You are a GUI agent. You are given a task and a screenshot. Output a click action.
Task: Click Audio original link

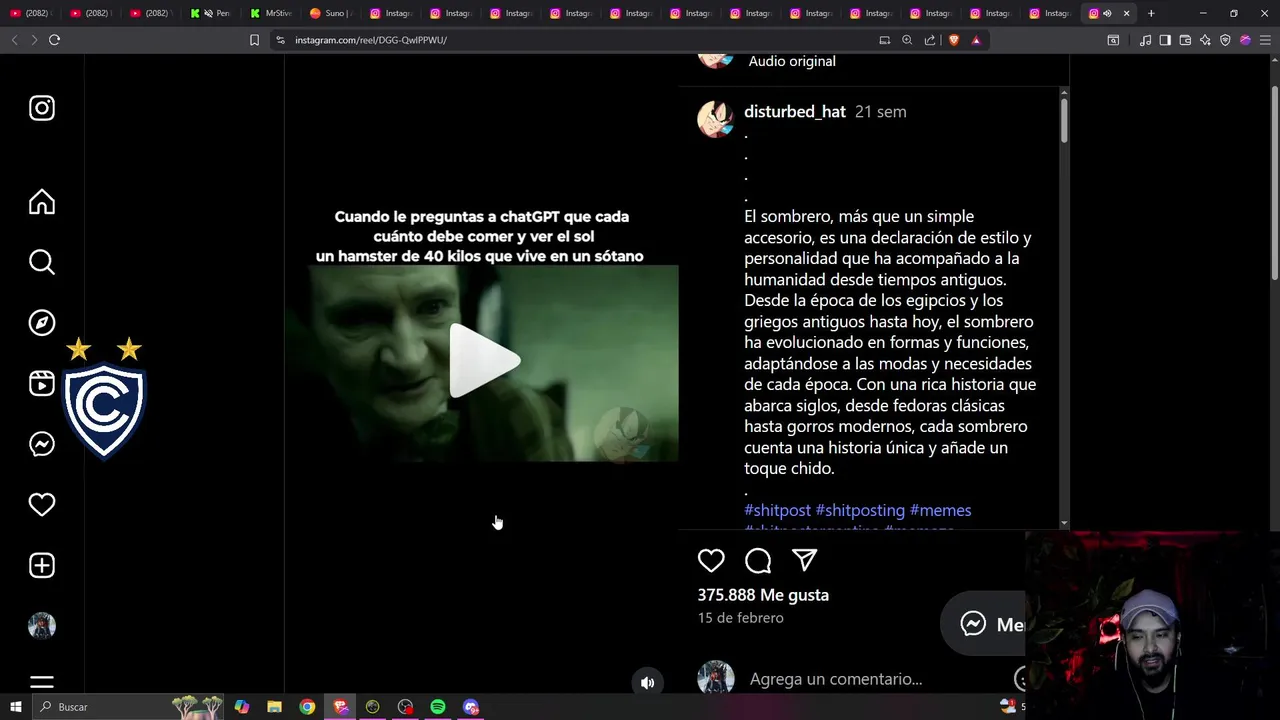(x=792, y=61)
